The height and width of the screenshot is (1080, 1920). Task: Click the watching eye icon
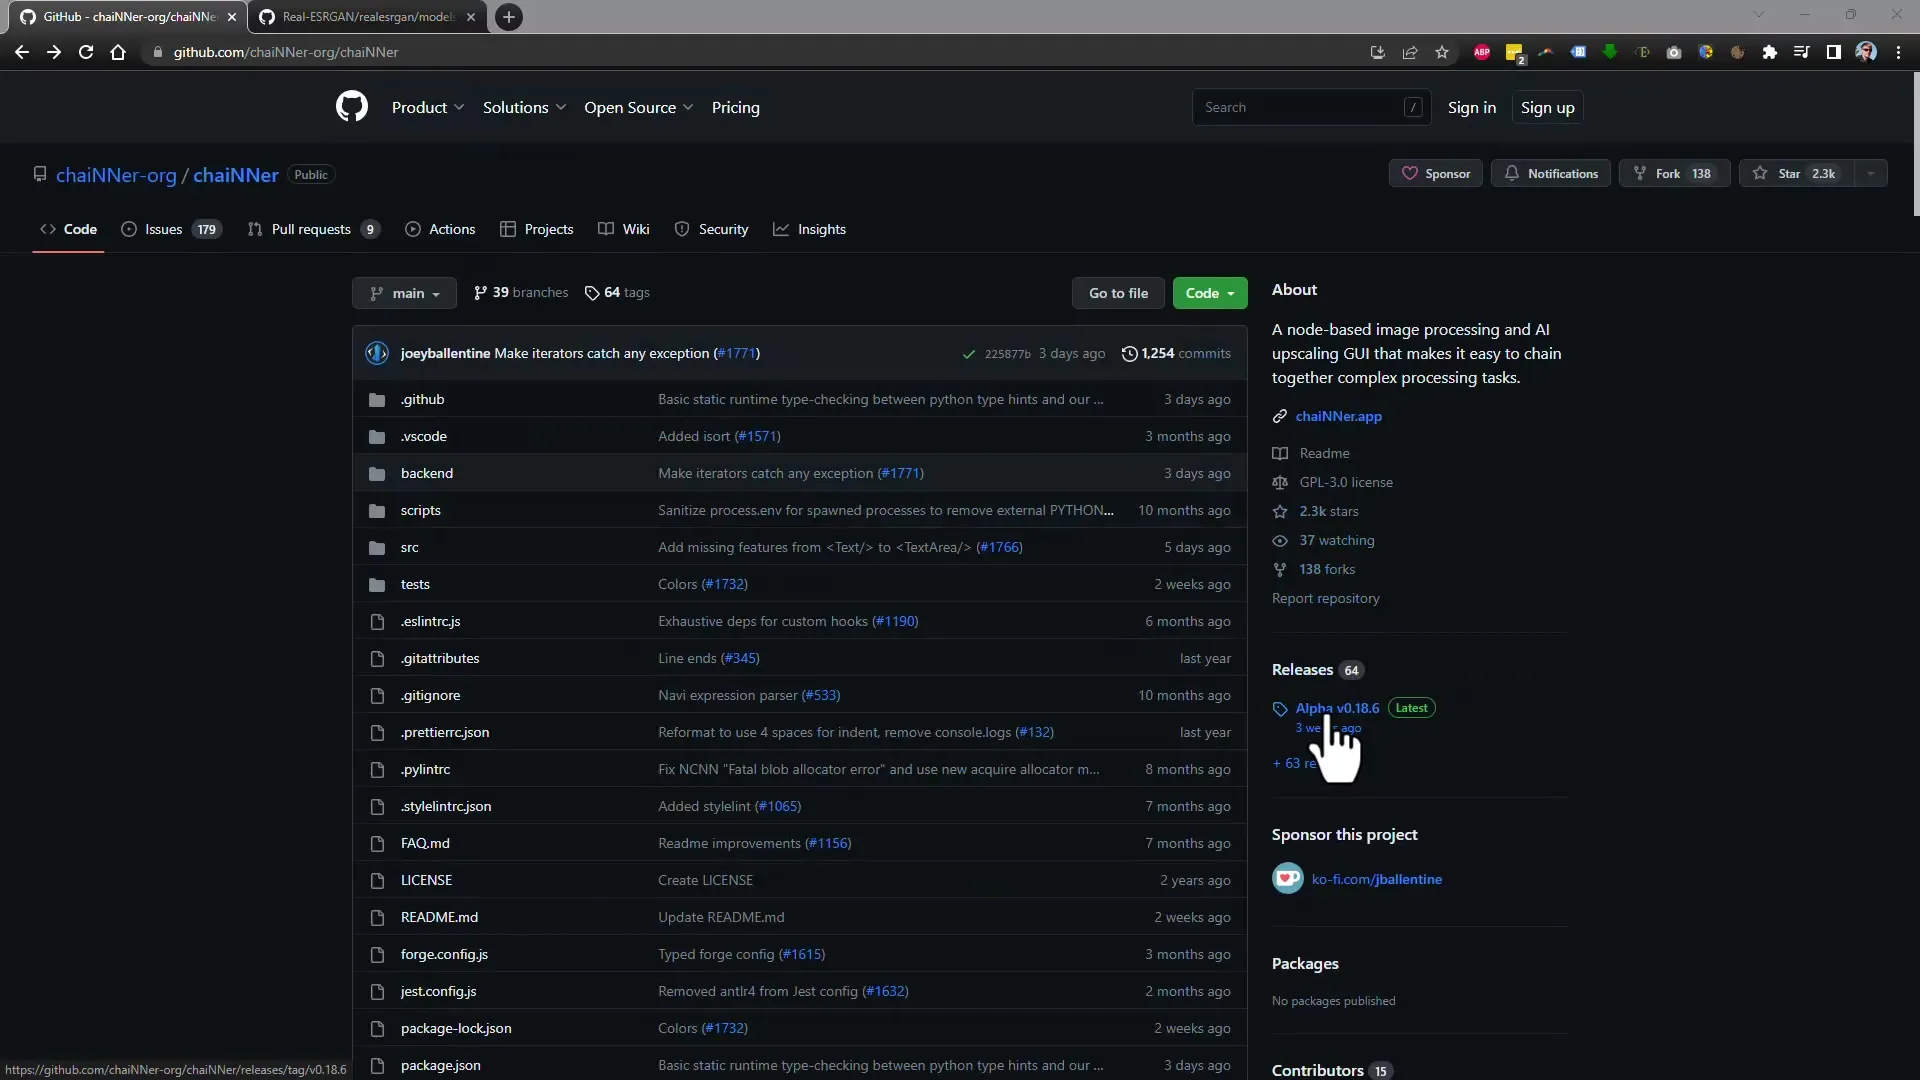tap(1280, 539)
